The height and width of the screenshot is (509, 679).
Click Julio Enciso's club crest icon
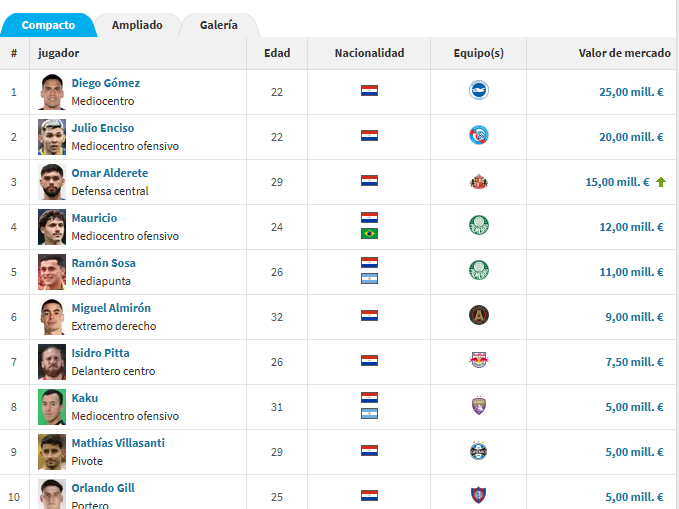478,136
